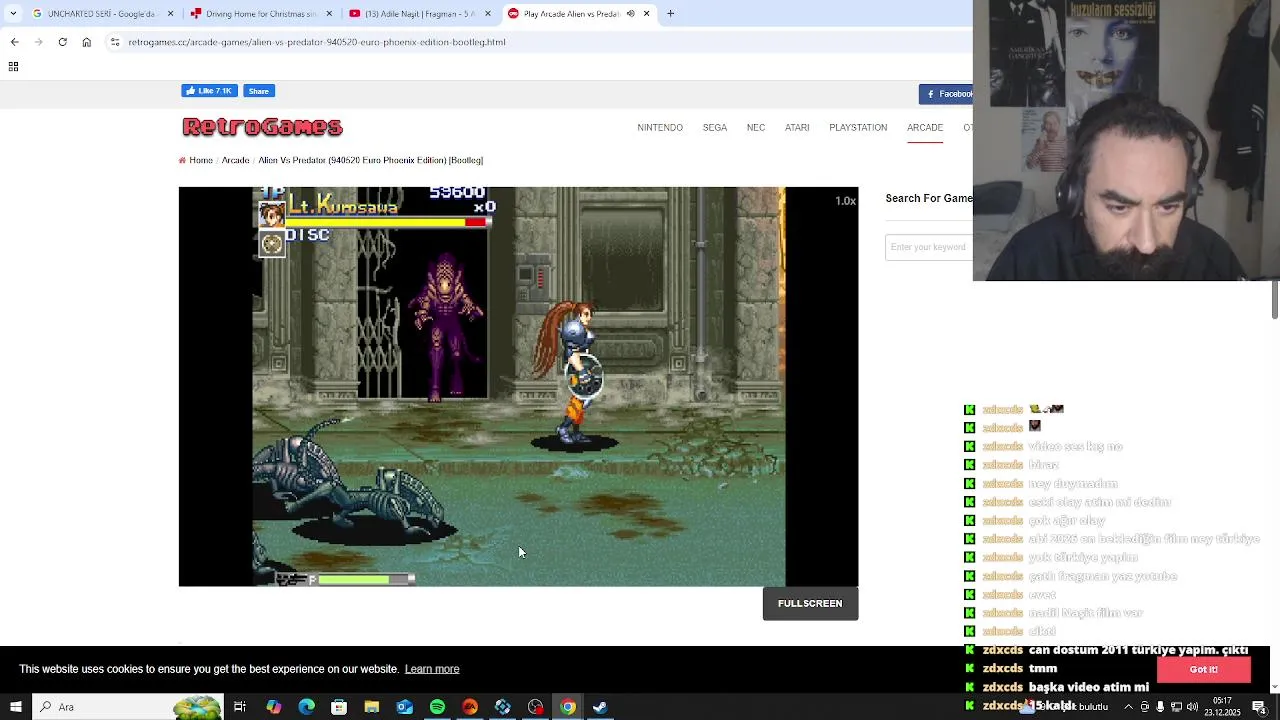
Task: Mute the Alien vs Predator tab audio
Action: [x=630, y=14]
